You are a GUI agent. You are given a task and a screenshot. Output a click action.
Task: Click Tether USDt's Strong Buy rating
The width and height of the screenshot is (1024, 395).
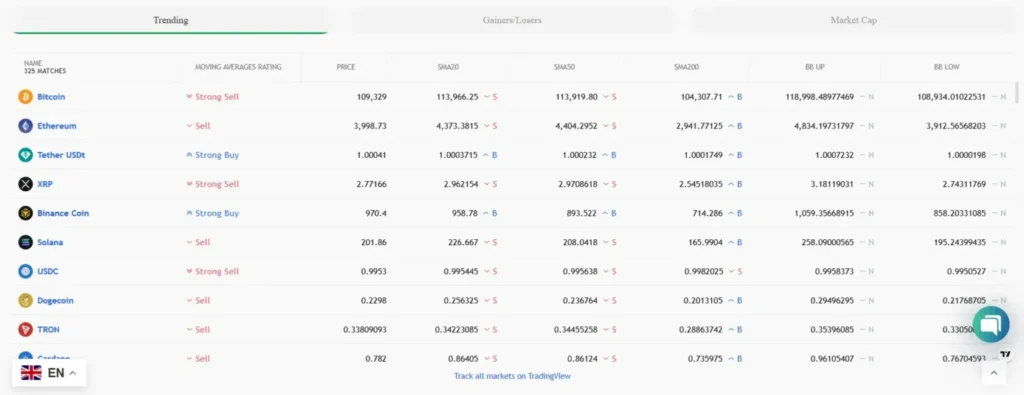(x=213, y=155)
